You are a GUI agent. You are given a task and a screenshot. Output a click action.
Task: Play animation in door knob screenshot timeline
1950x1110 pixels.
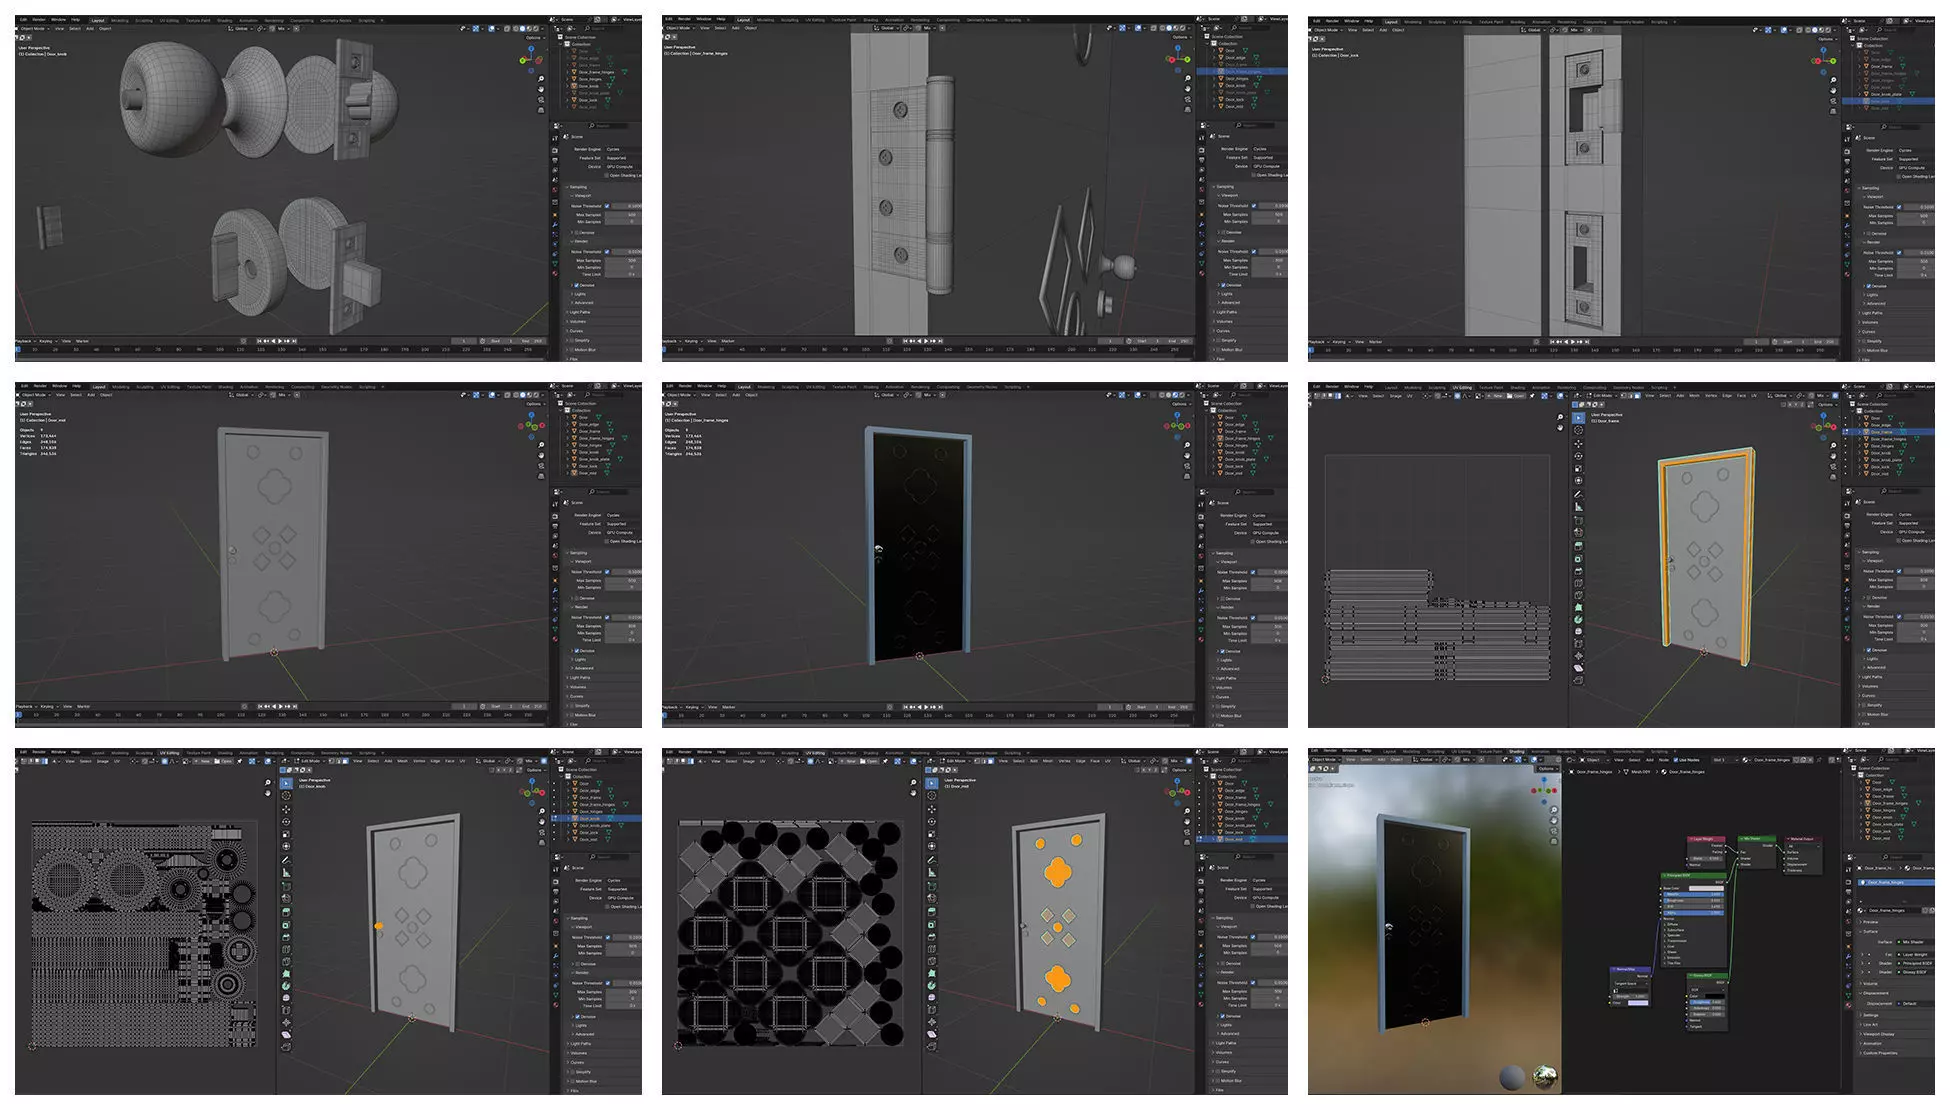(279, 341)
